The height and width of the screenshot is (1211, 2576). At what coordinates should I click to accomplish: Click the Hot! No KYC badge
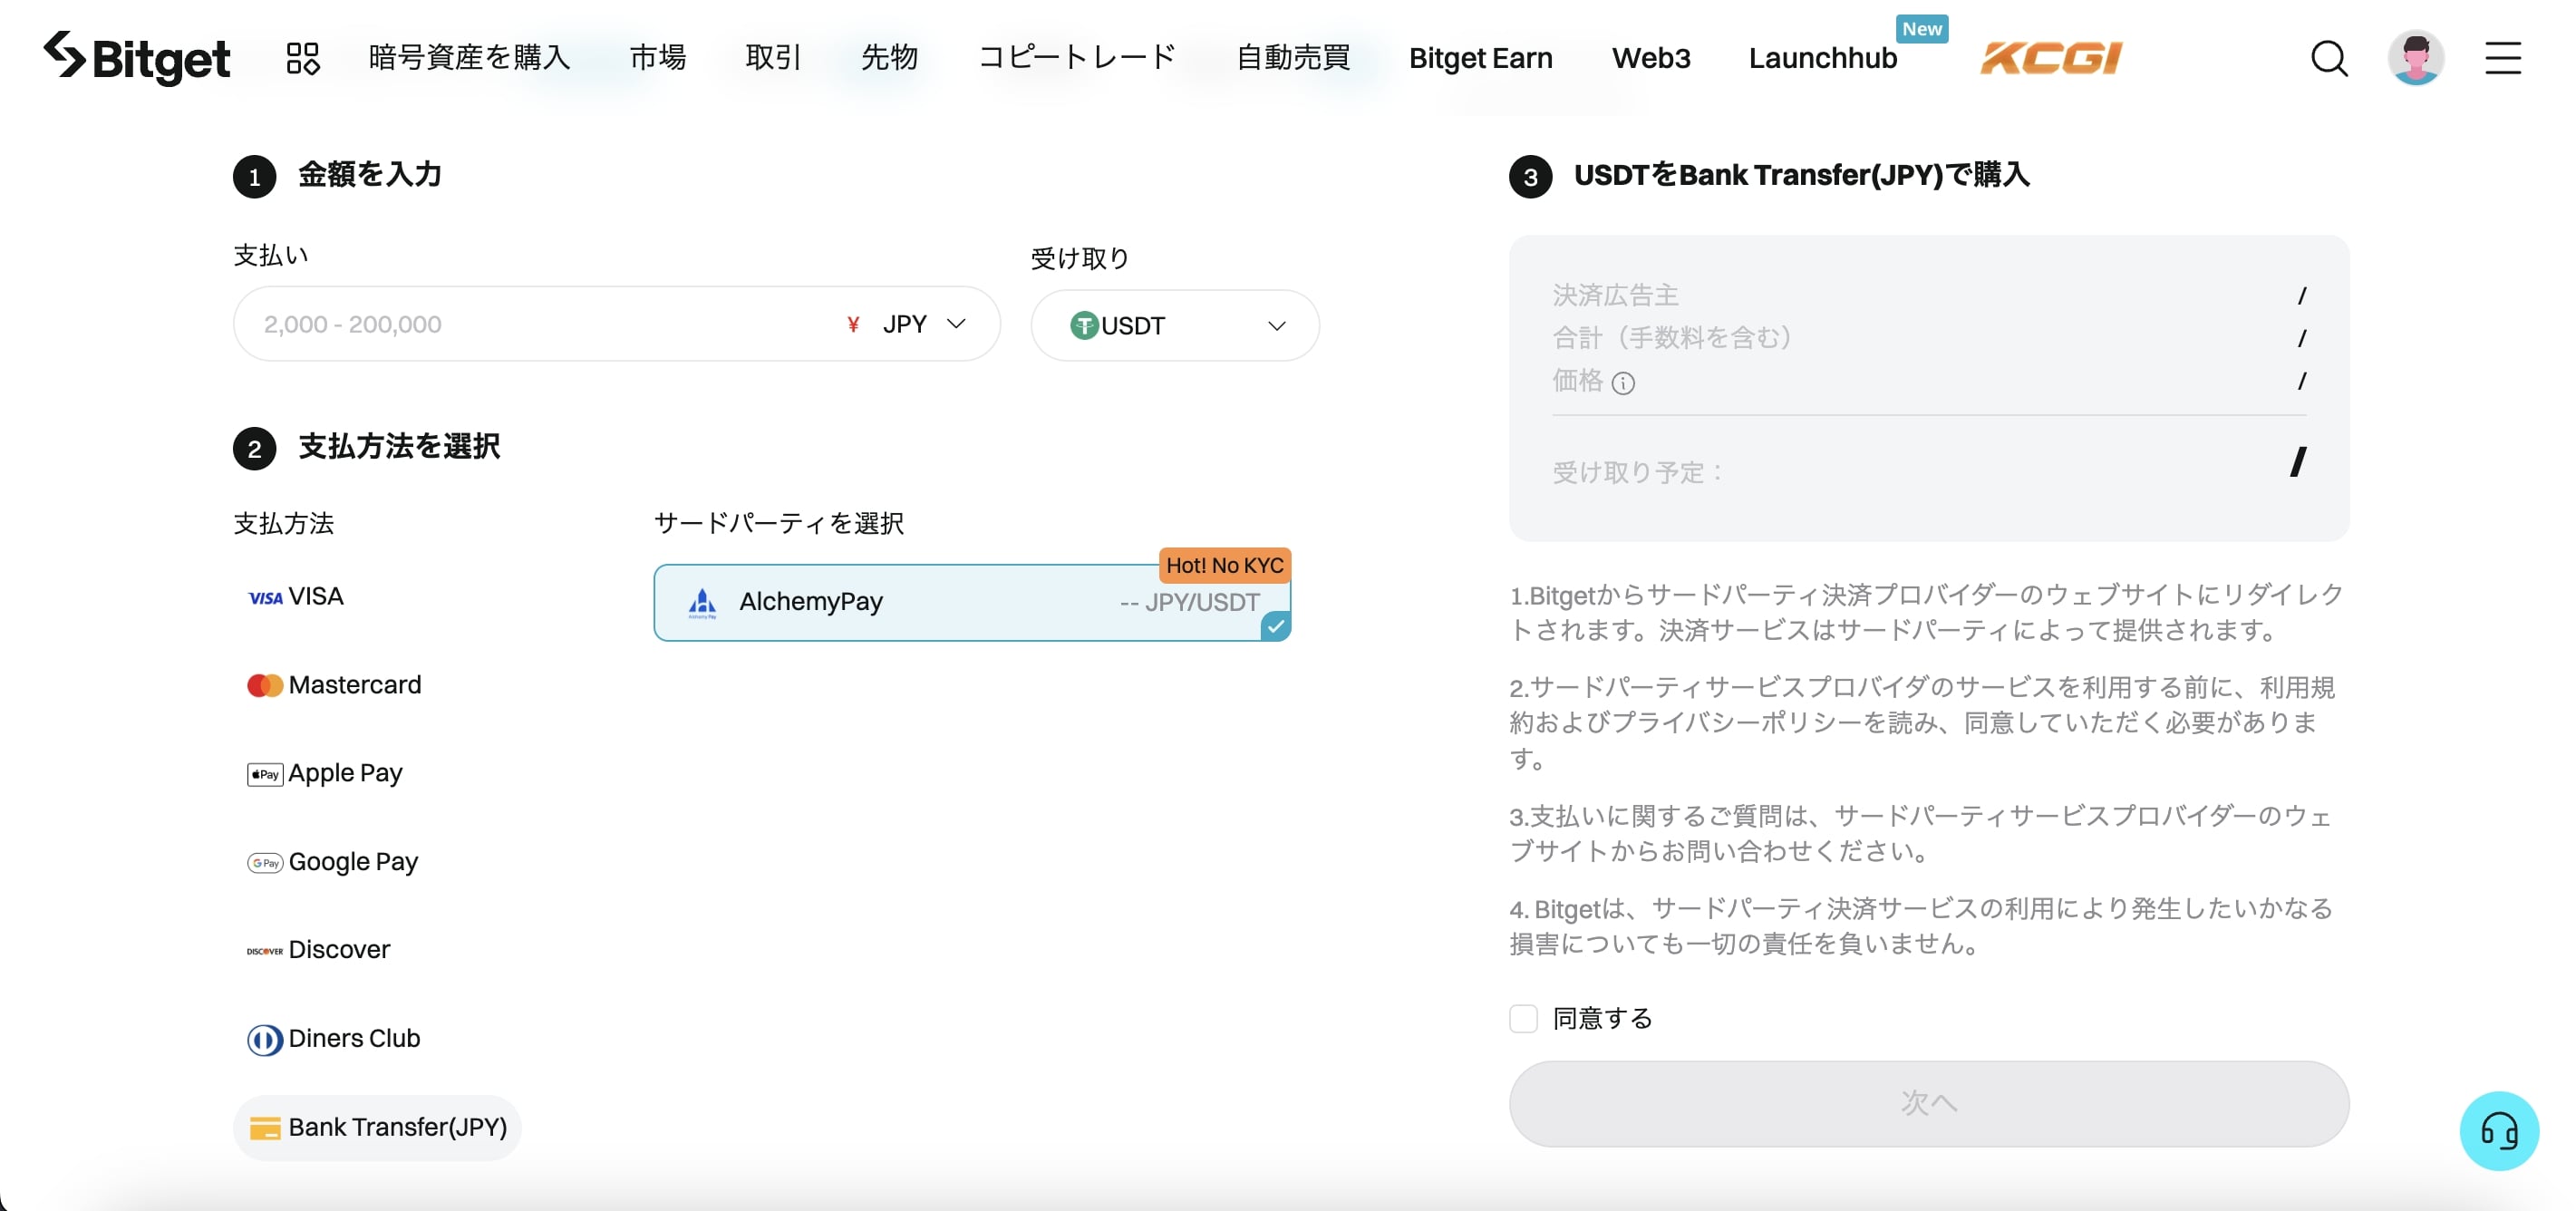pos(1224,565)
